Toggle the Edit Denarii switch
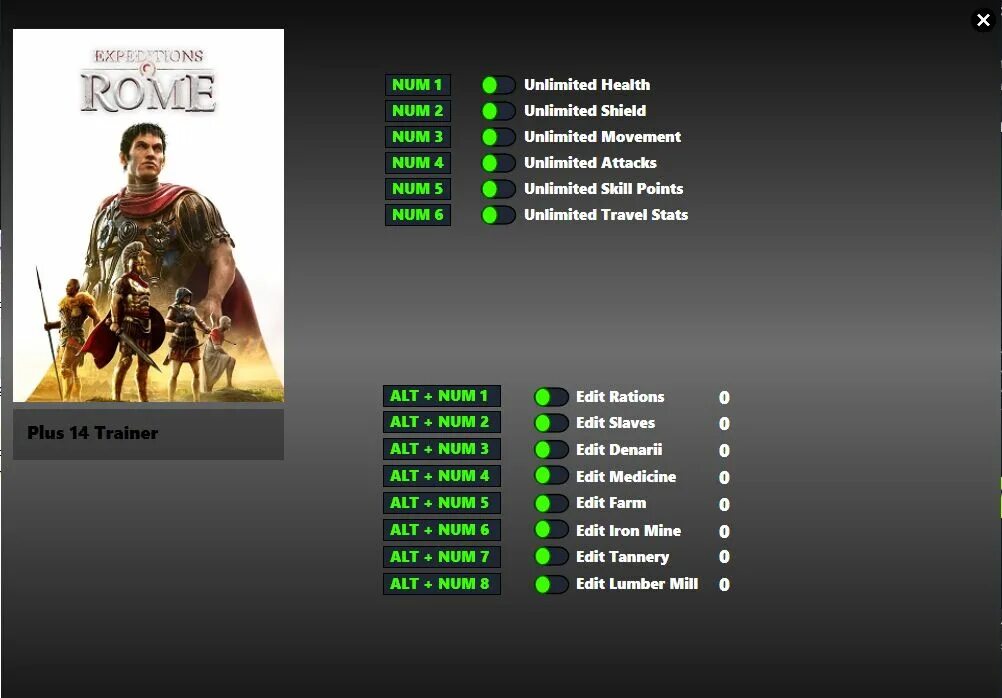 pyautogui.click(x=551, y=451)
